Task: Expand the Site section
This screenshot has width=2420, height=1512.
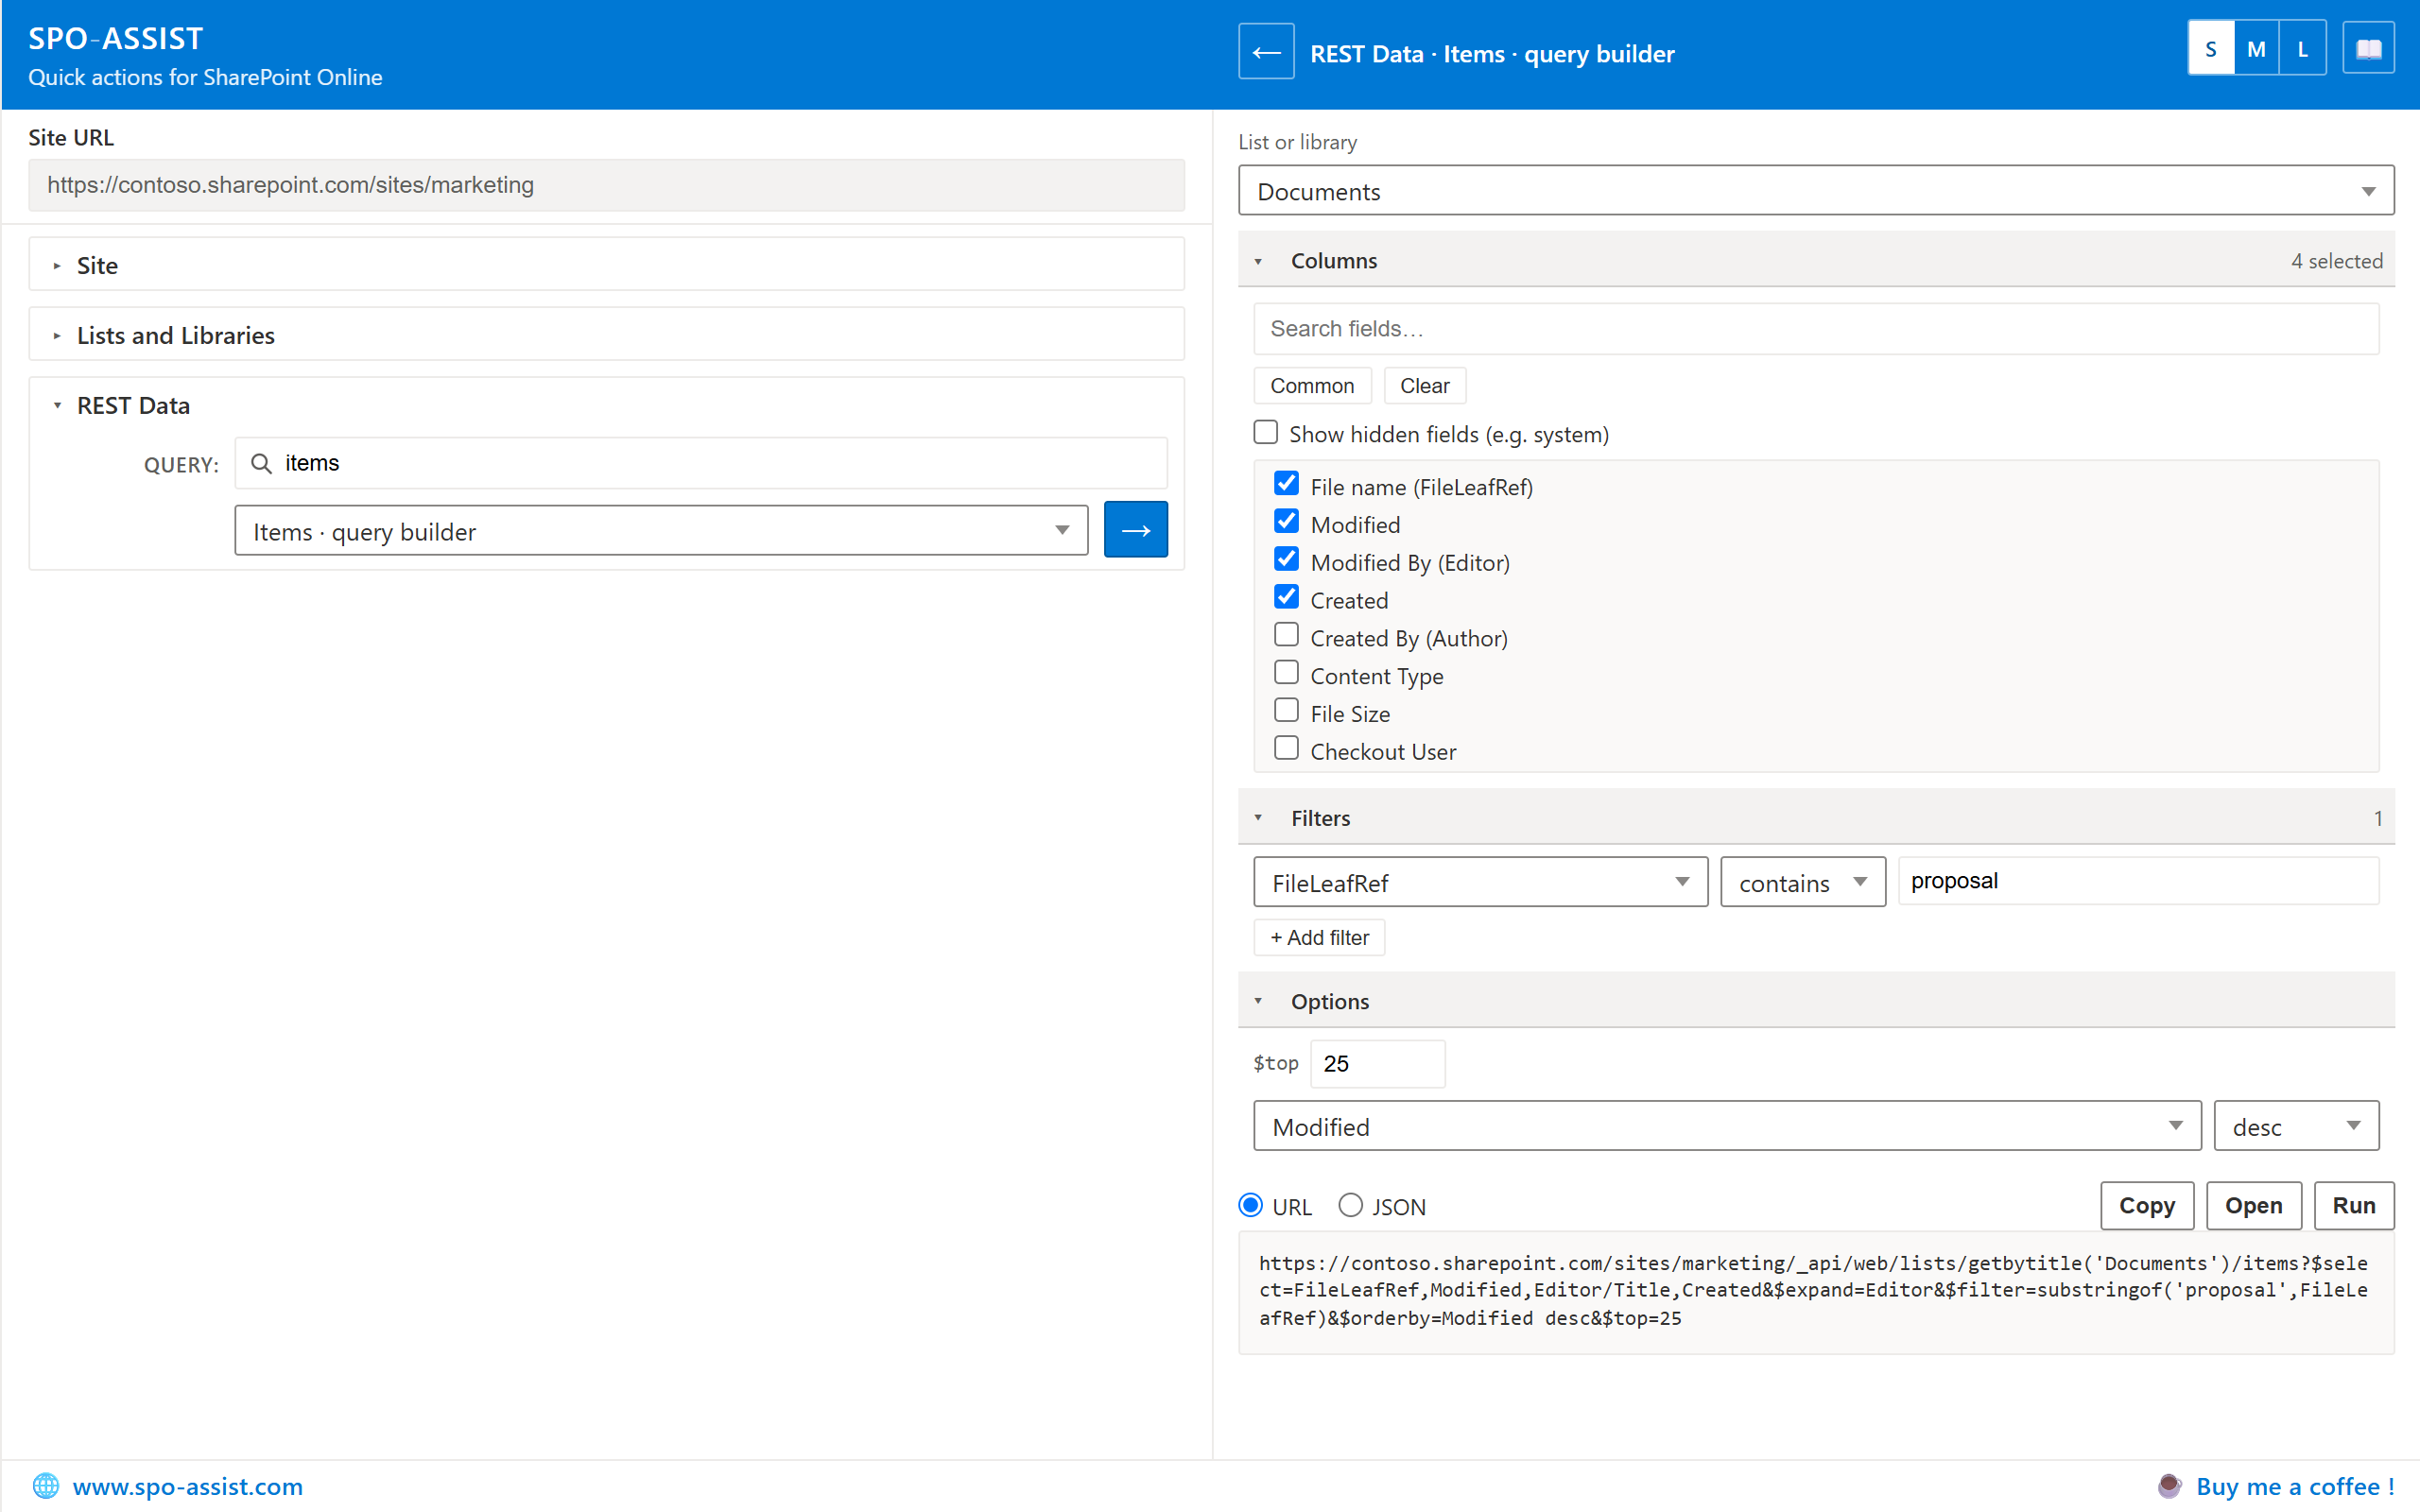Action: [x=606, y=266]
